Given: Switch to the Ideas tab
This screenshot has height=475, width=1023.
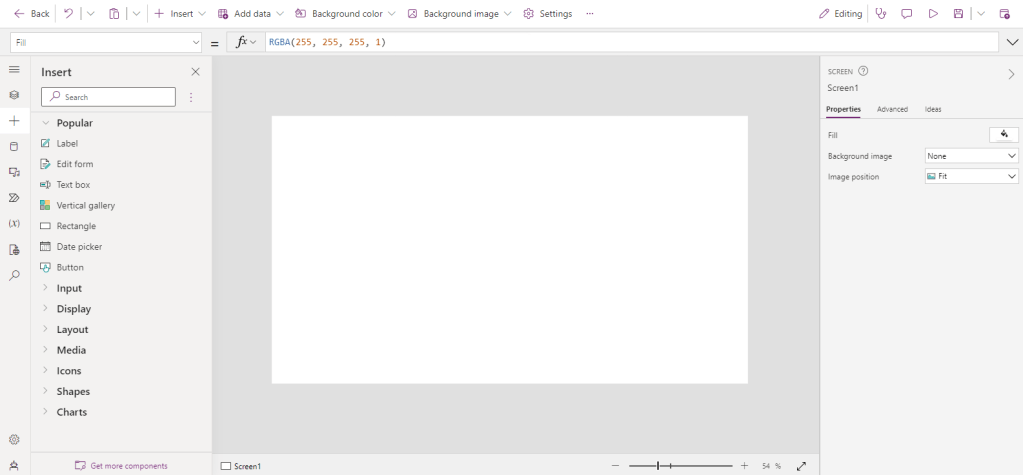Looking at the screenshot, I should click(932, 109).
